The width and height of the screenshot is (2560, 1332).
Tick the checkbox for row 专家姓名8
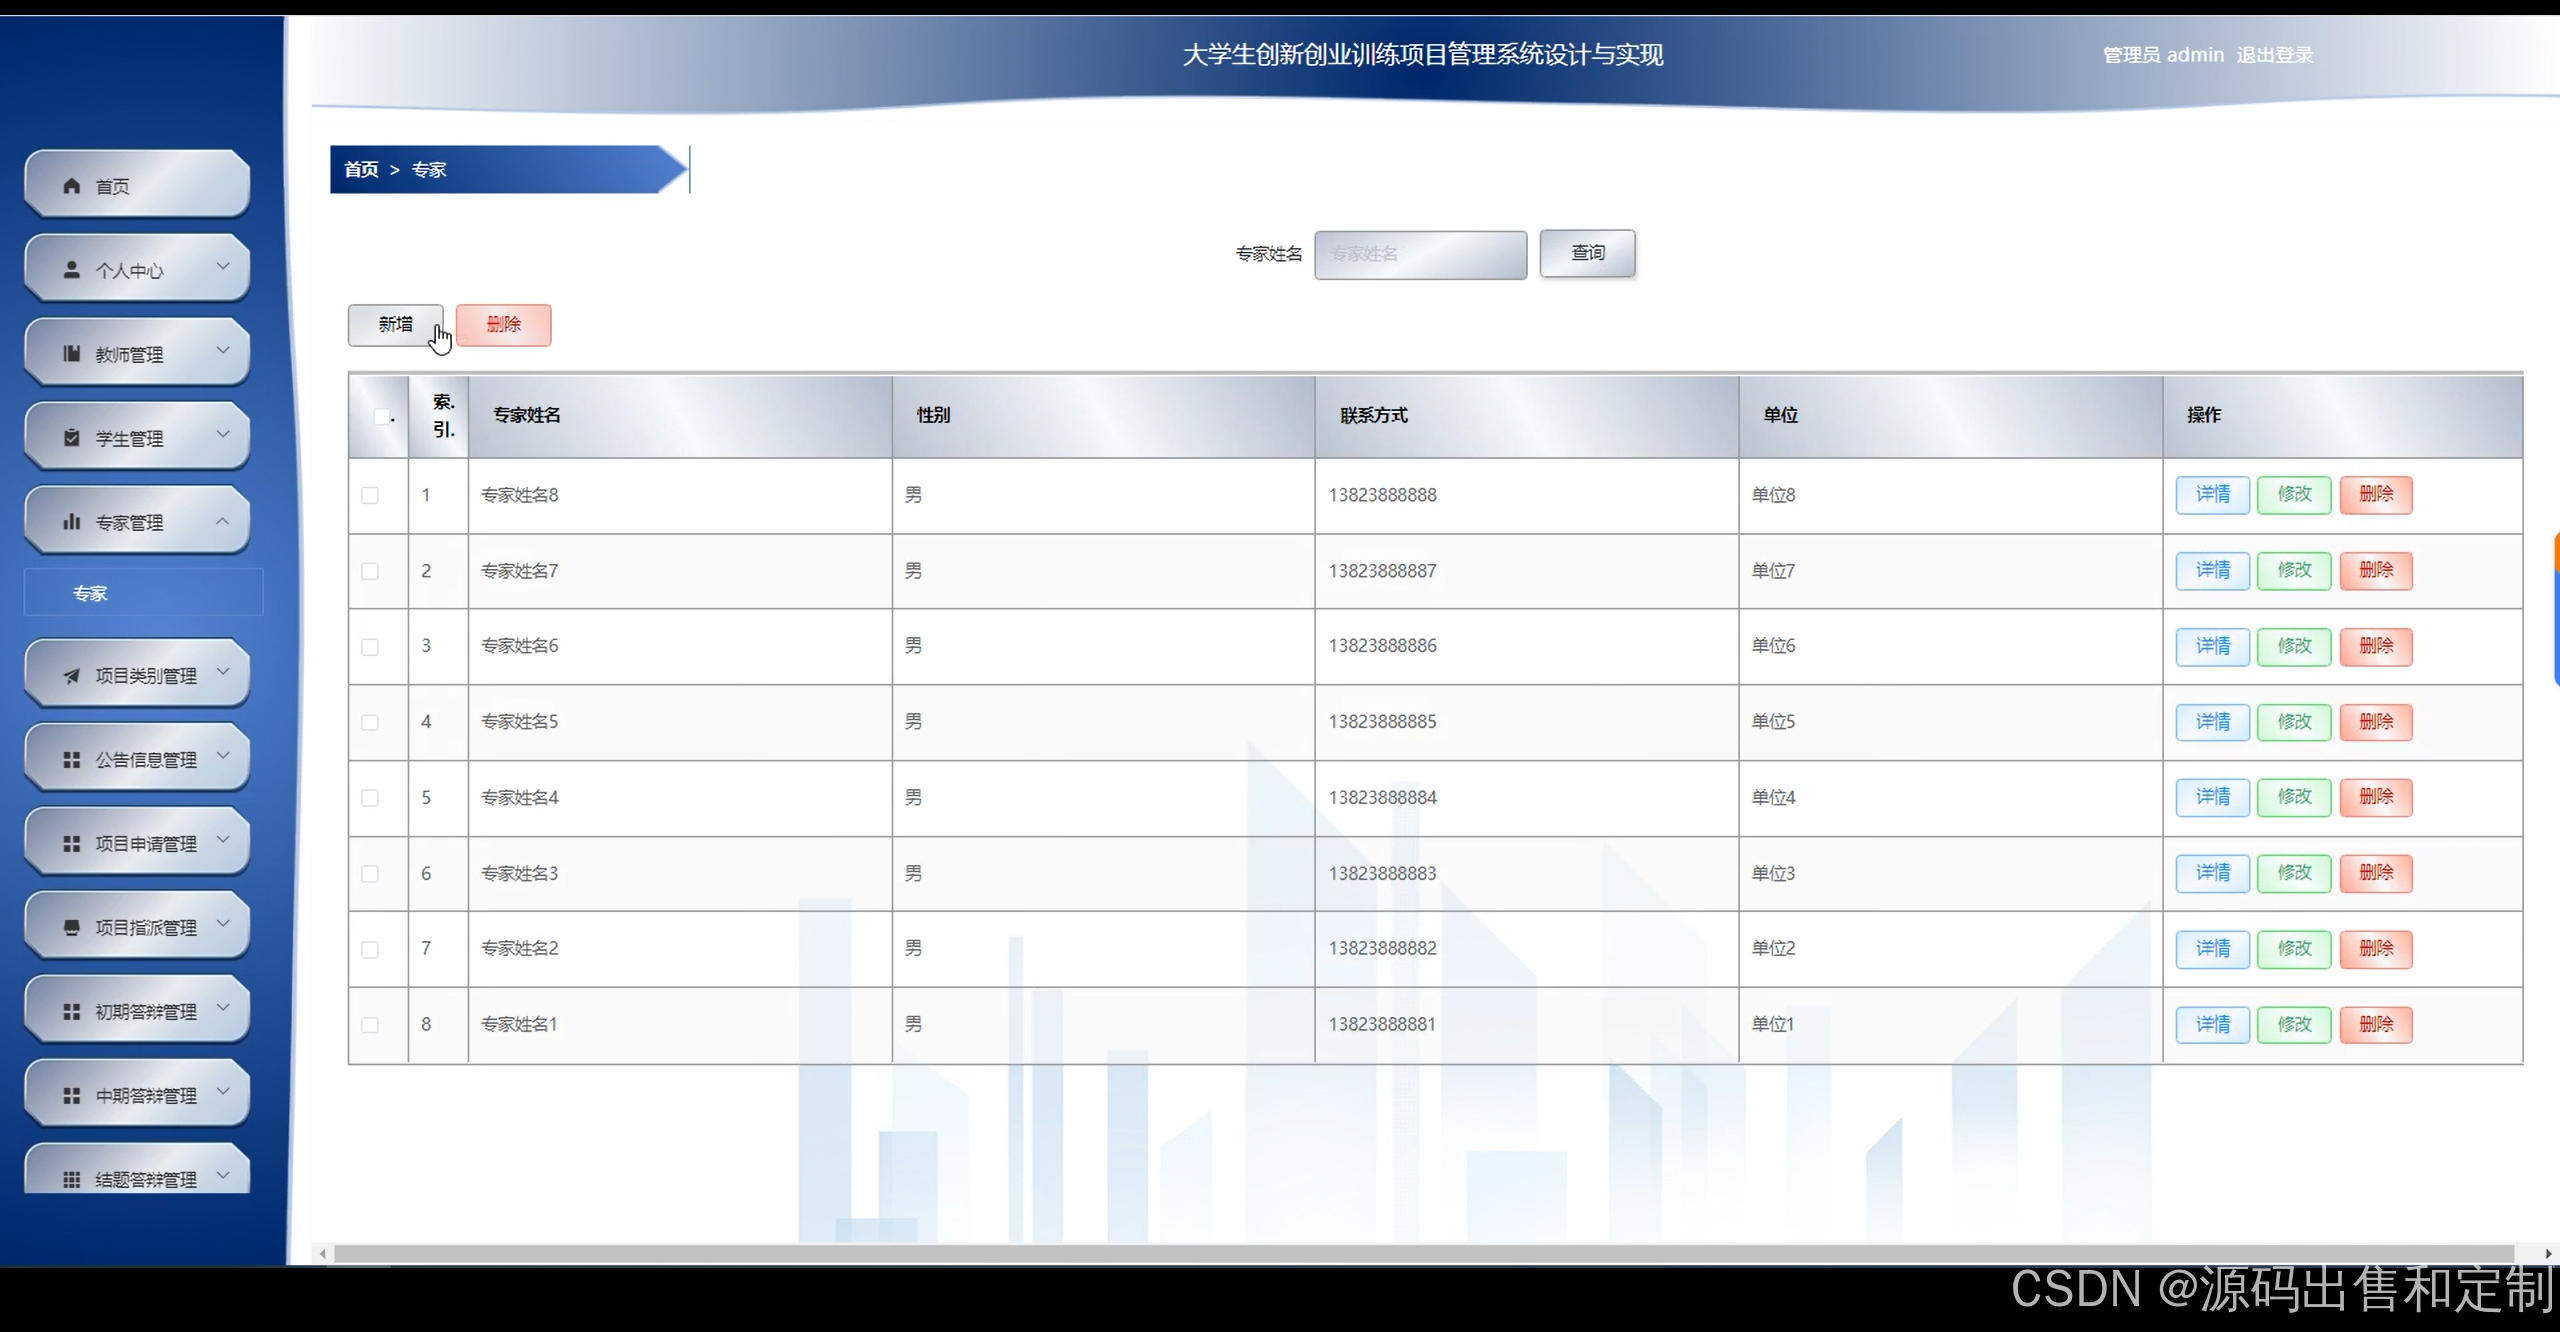pos(370,495)
